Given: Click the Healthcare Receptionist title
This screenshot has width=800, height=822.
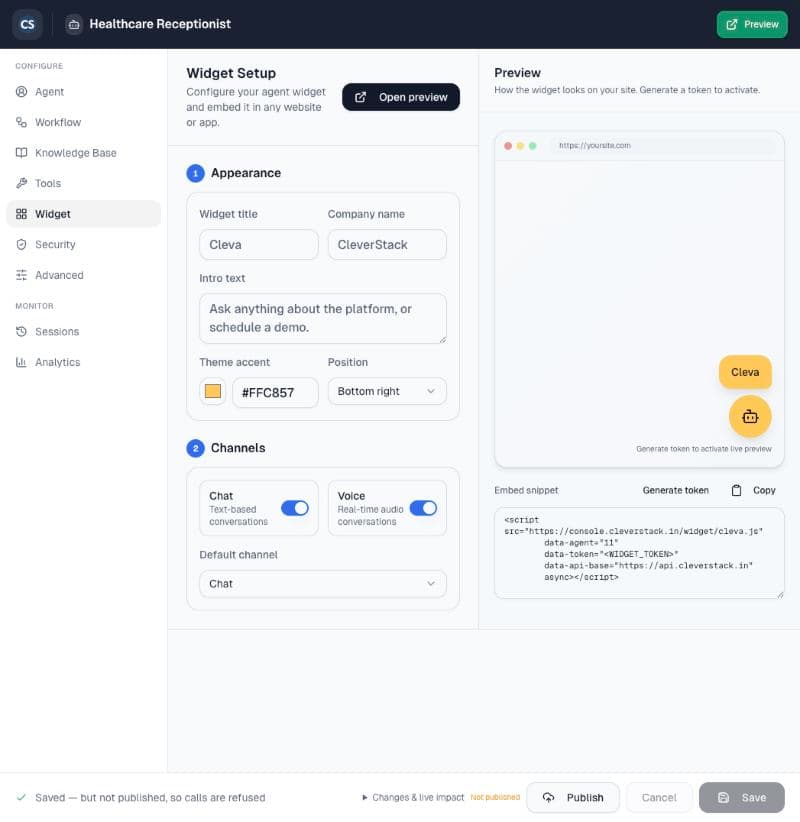Looking at the screenshot, I should click(x=160, y=24).
